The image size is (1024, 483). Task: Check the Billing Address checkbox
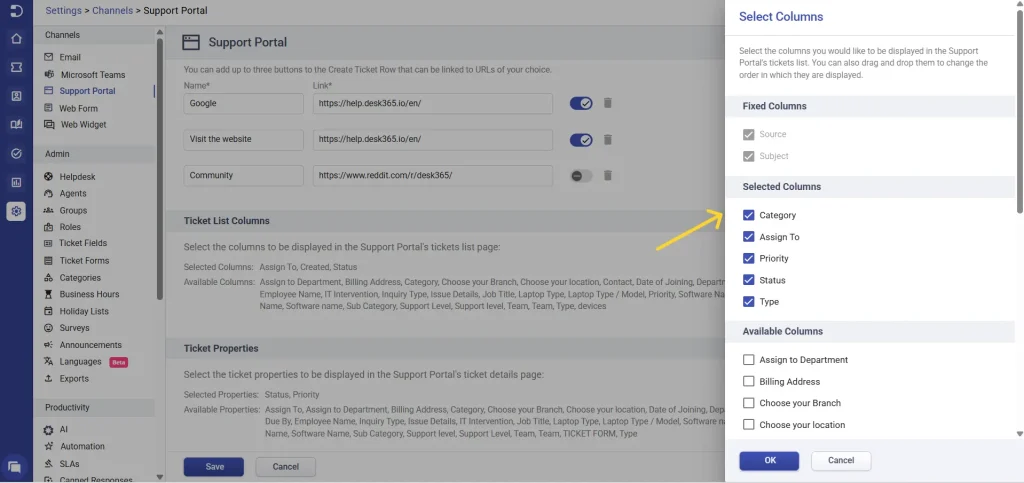748,381
